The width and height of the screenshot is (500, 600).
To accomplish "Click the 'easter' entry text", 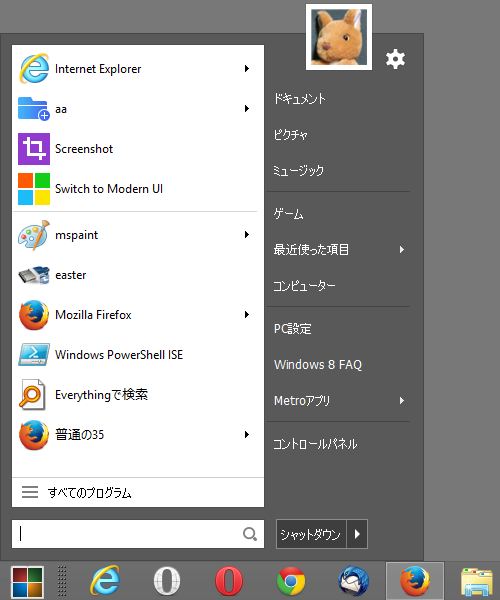I will [x=71, y=275].
